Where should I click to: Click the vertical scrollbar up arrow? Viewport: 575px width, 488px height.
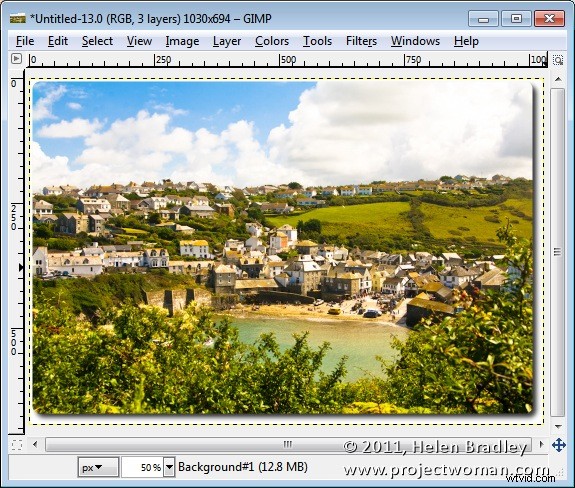tap(558, 79)
